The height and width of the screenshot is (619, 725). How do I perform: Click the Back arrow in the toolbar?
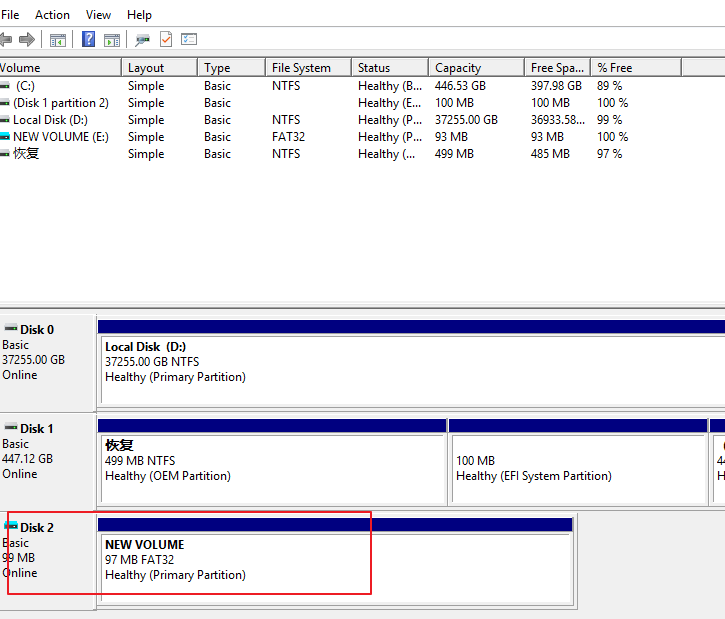[6, 40]
